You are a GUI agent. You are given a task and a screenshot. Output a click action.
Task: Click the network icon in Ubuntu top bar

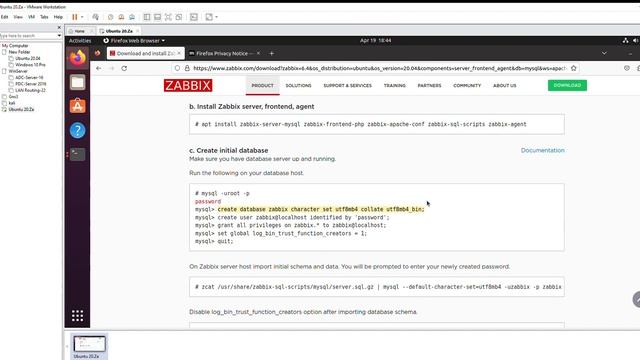[x=625, y=40]
